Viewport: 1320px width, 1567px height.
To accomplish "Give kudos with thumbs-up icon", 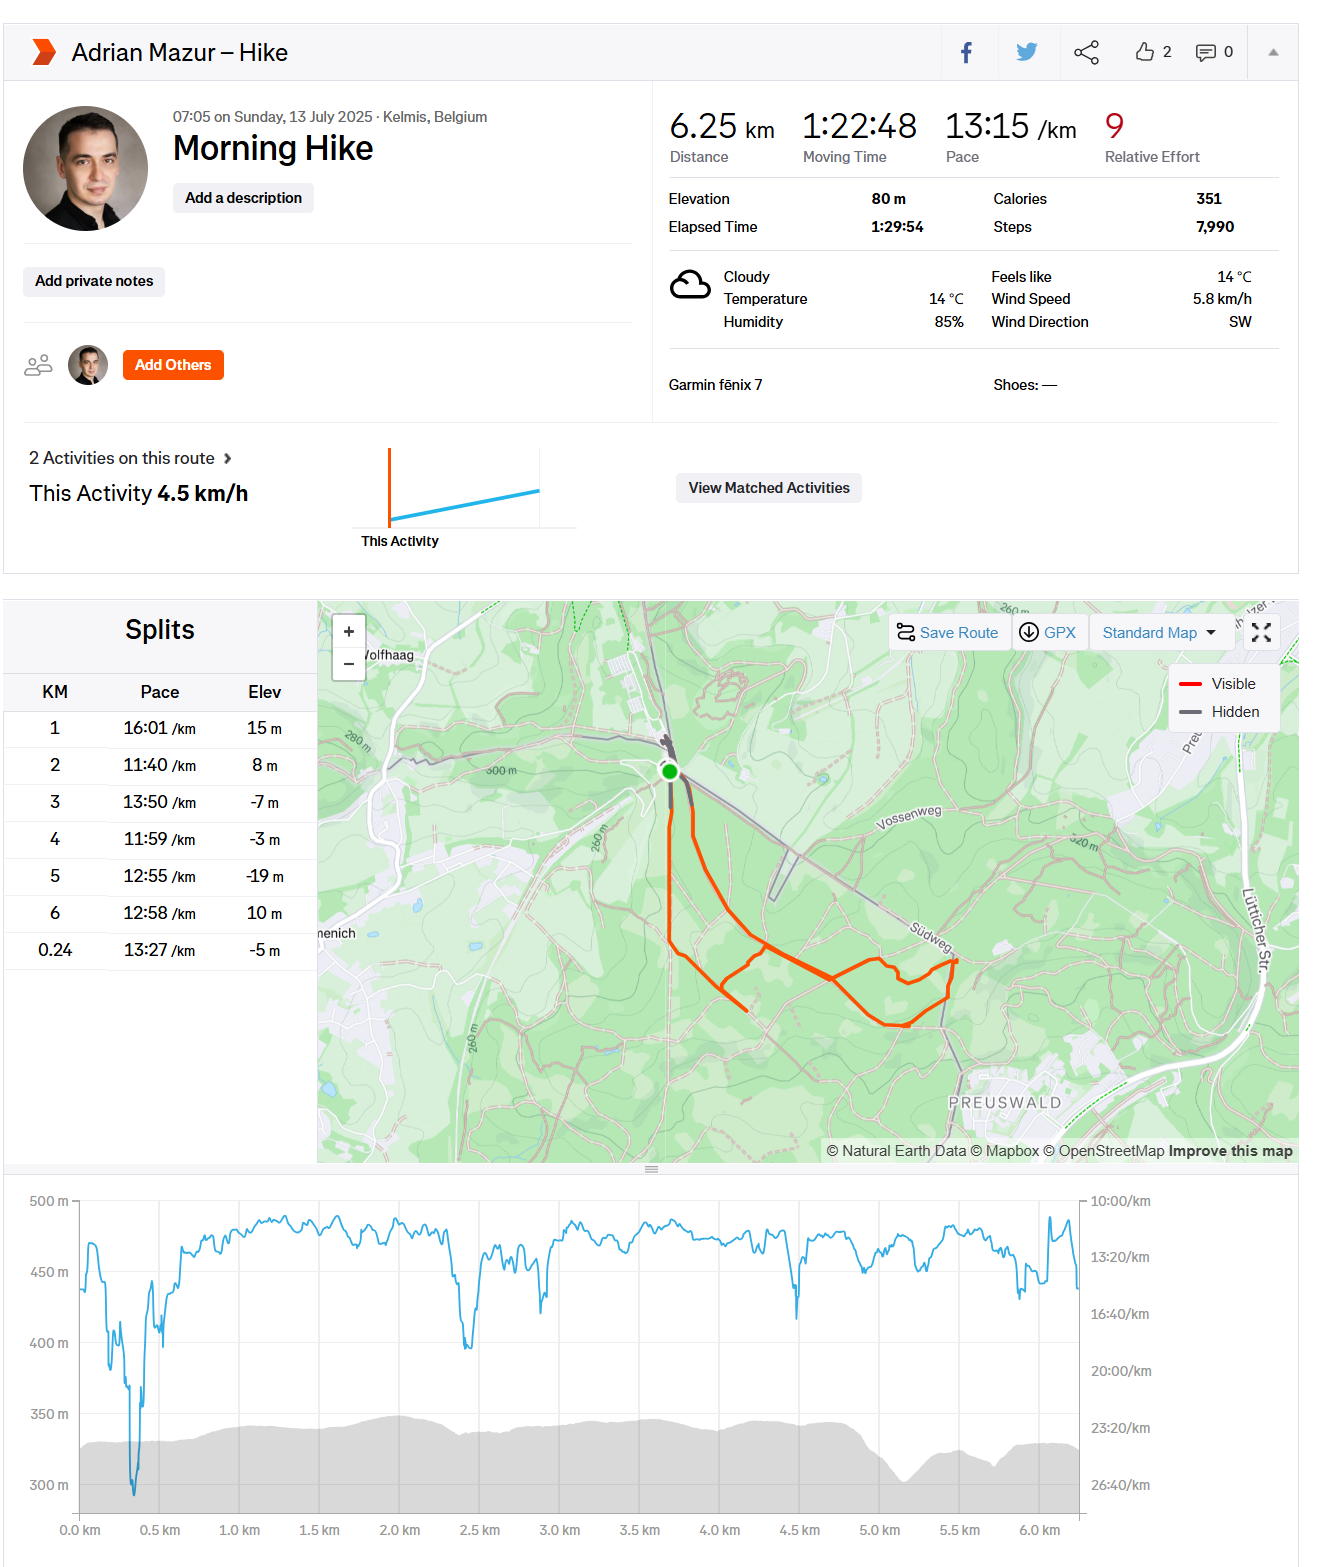I will click(x=1145, y=52).
